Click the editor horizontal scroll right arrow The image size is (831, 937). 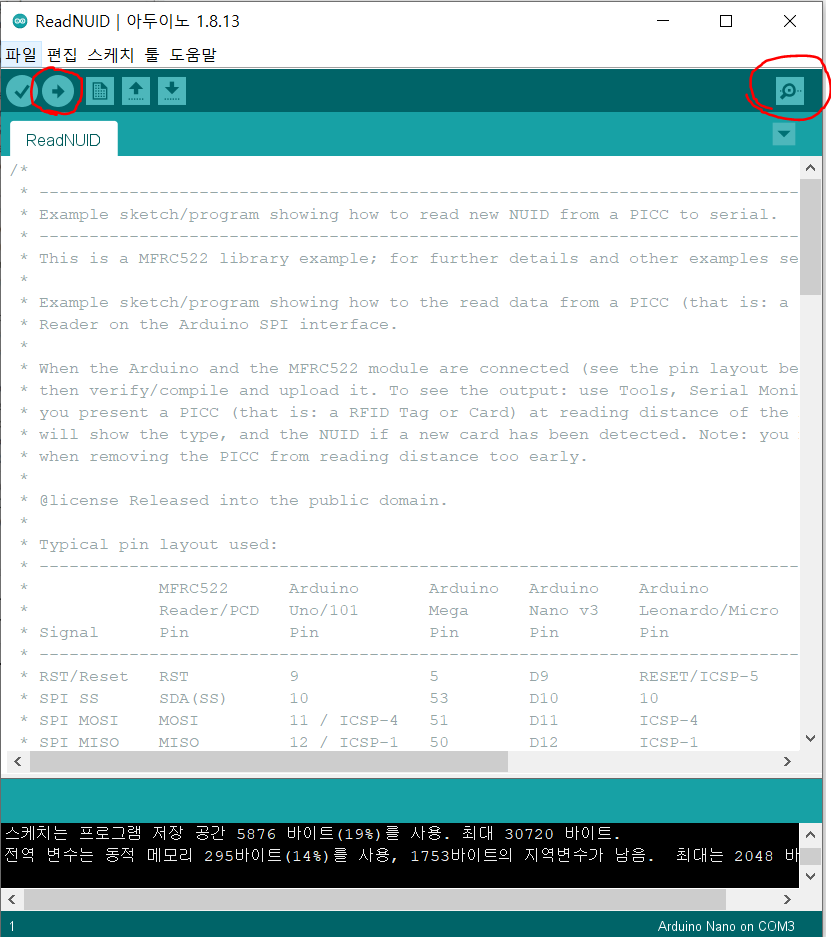click(787, 761)
